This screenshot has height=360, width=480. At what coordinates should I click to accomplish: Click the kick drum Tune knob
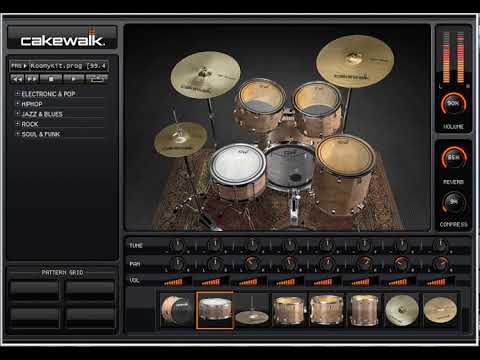click(177, 246)
